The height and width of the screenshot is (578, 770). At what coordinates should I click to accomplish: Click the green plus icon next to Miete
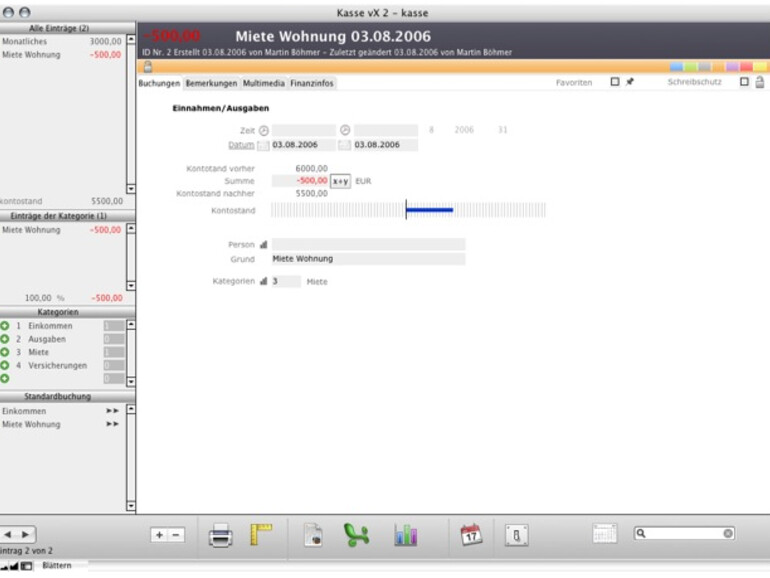[x=5, y=352]
